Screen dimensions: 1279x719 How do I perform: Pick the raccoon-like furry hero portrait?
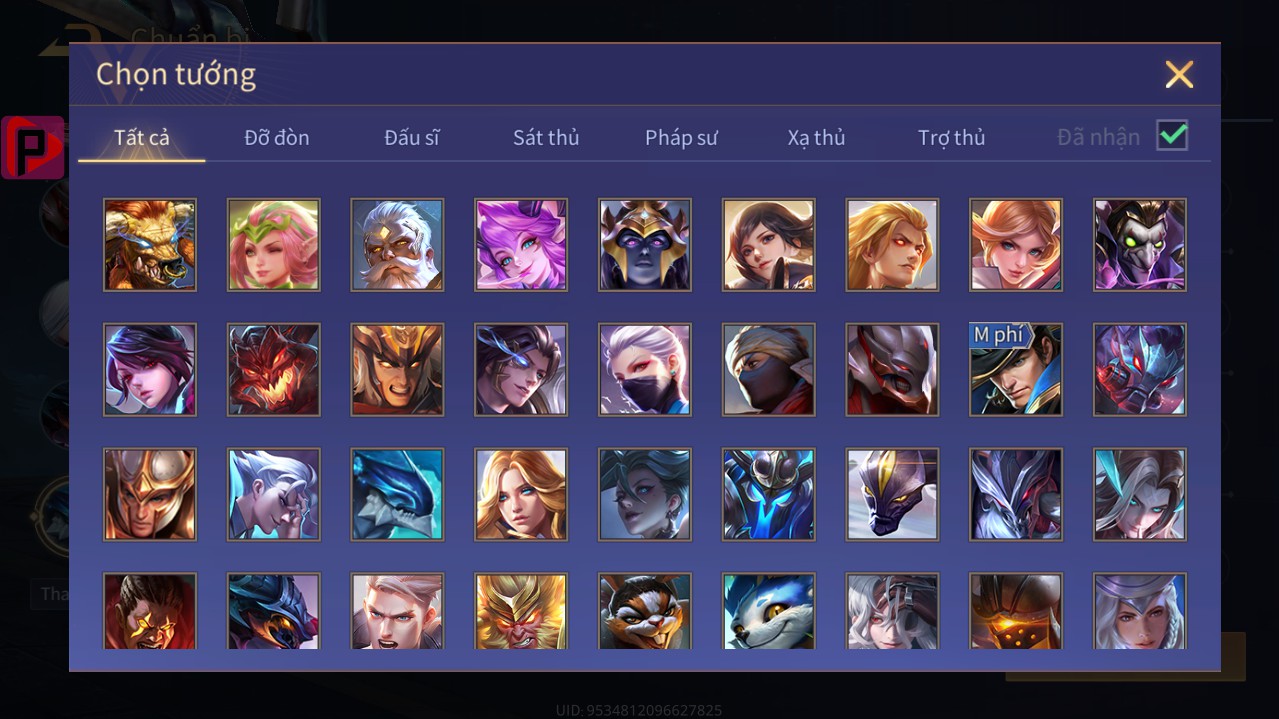coord(645,611)
